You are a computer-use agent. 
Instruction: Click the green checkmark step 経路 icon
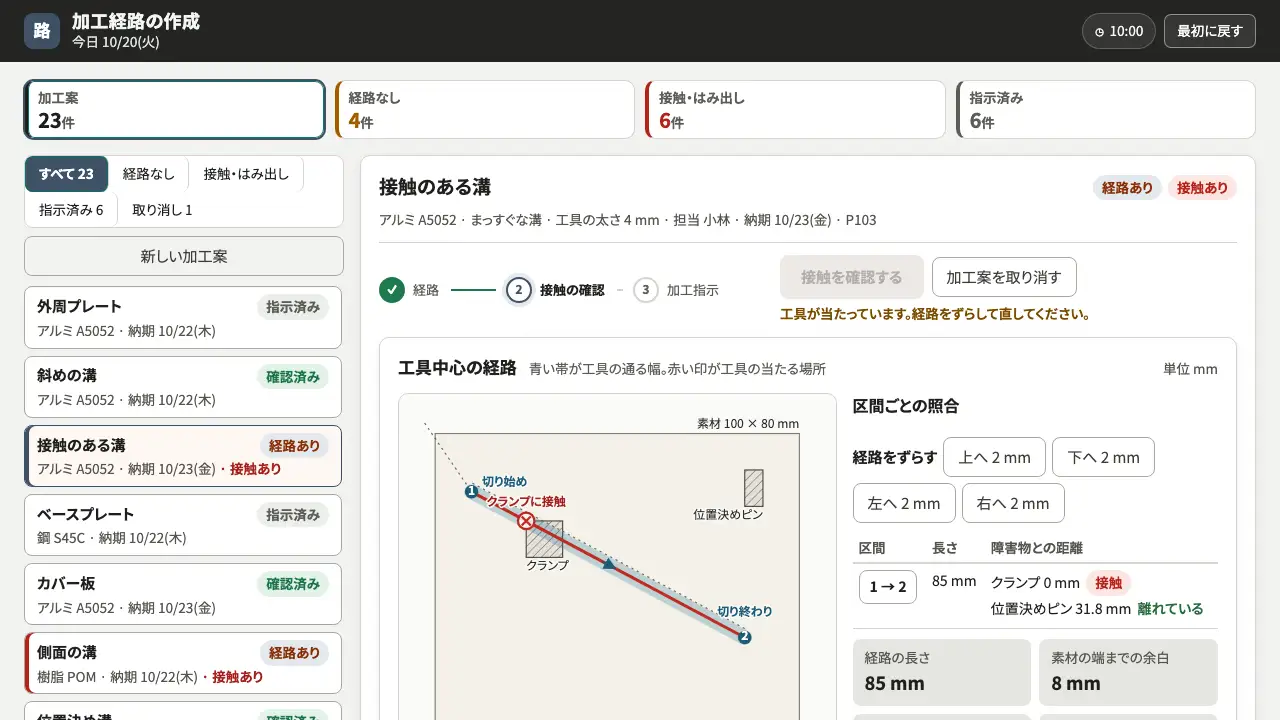click(392, 290)
